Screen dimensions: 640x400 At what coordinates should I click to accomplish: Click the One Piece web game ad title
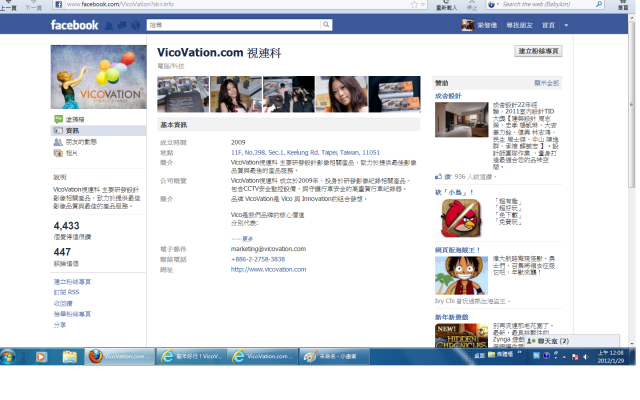coord(458,250)
